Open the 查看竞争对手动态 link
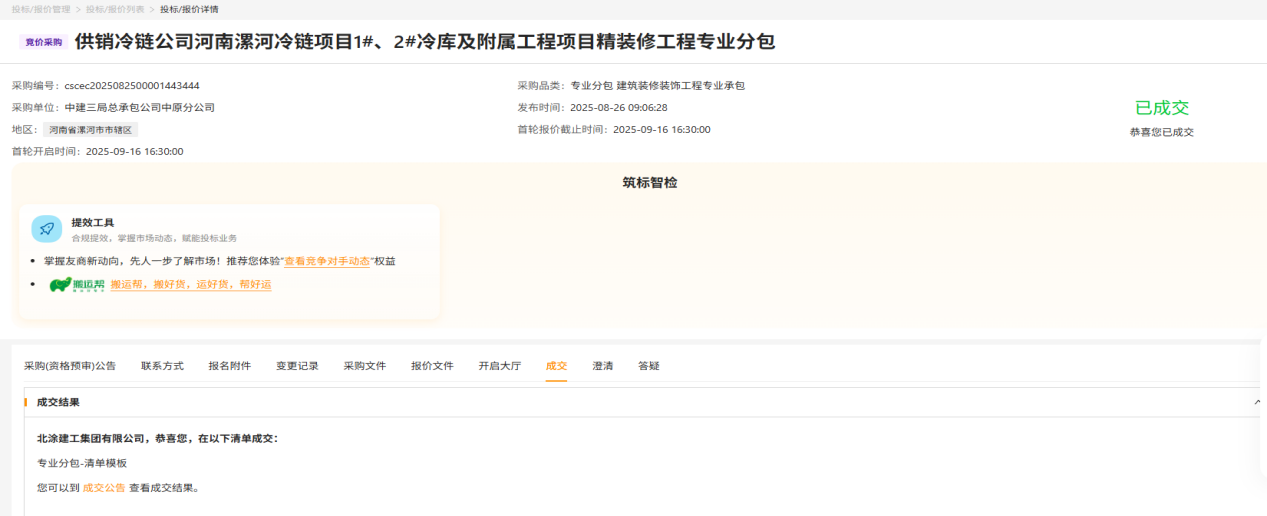Screen dimensions: 1267x516 (327, 261)
